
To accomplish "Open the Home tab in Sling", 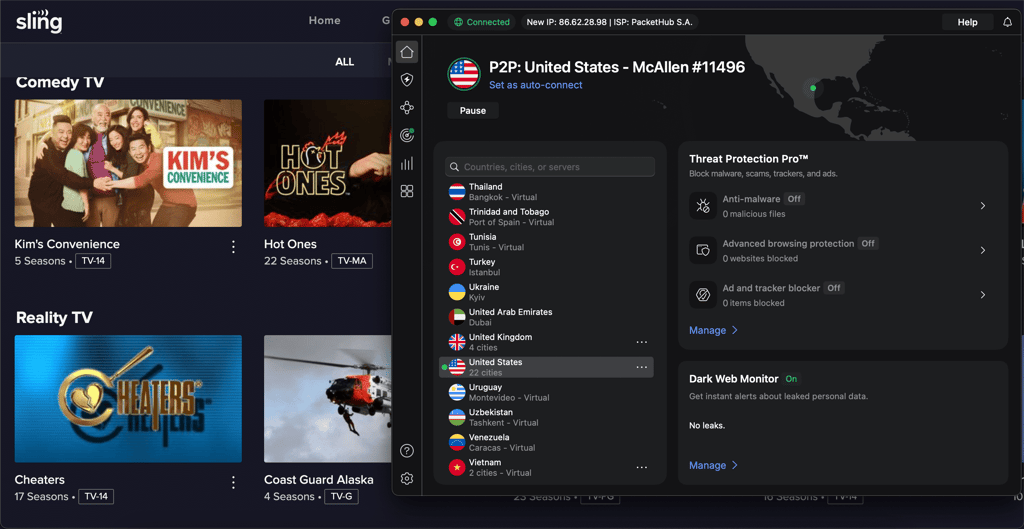I will pyautogui.click(x=325, y=20).
